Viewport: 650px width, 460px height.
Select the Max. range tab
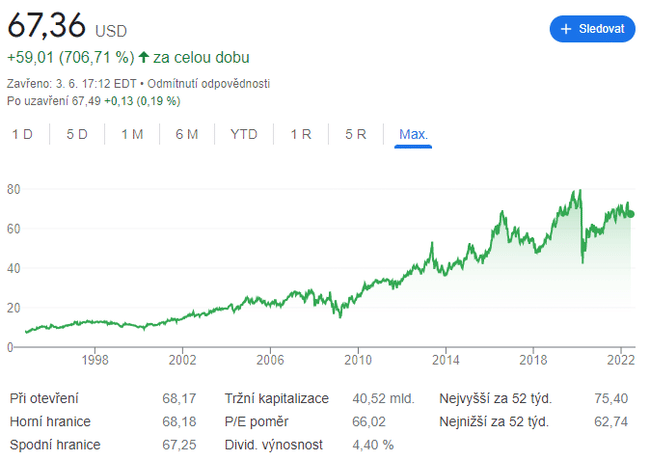[413, 134]
